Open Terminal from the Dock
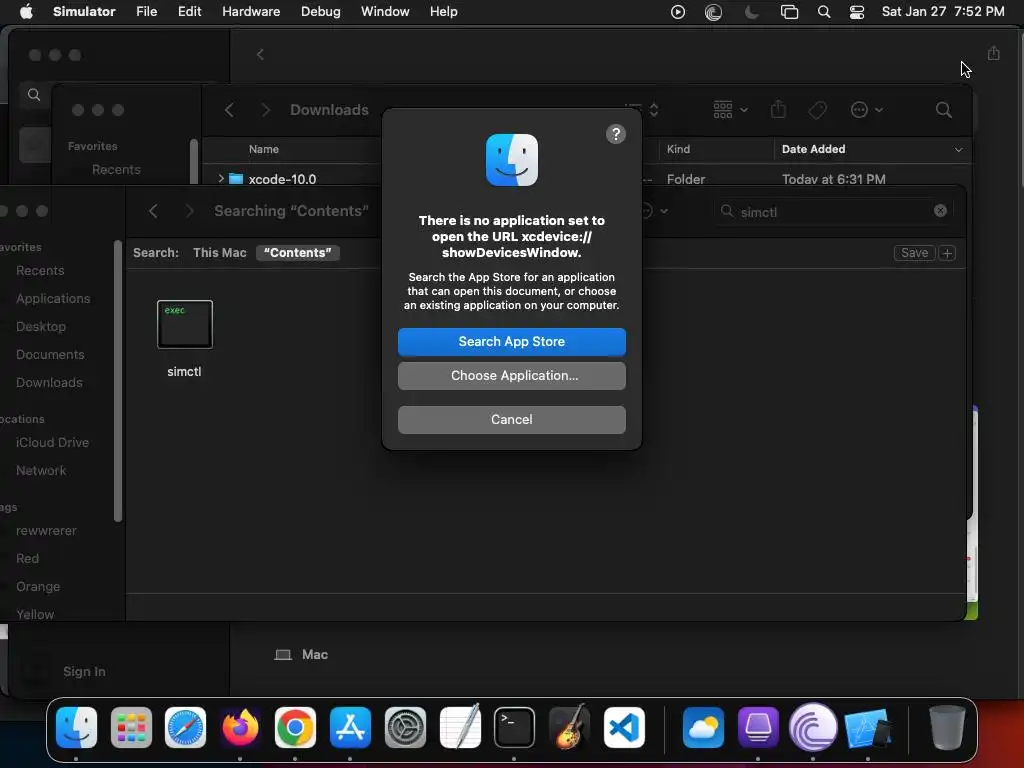Image resolution: width=1024 pixels, height=768 pixels. pyautogui.click(x=514, y=727)
